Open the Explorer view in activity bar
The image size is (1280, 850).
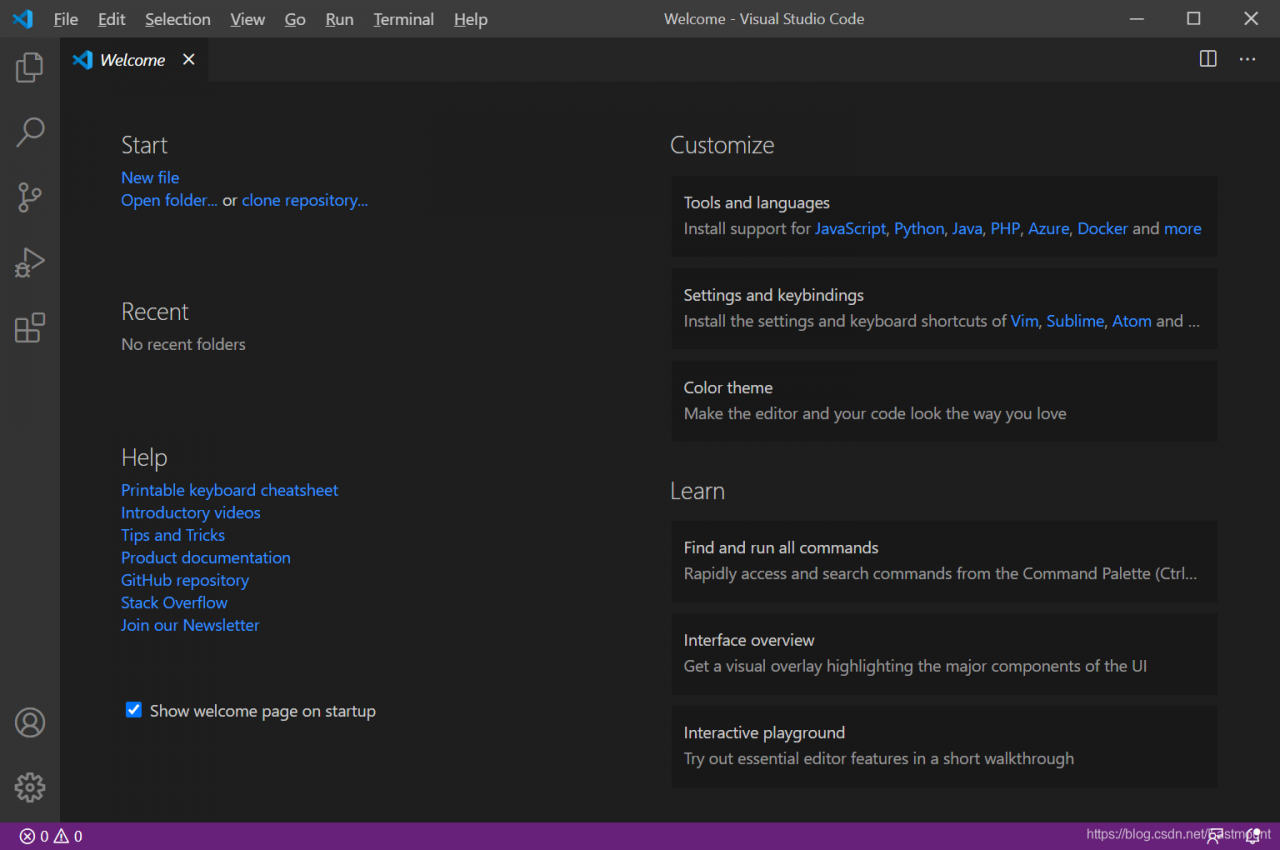30,68
